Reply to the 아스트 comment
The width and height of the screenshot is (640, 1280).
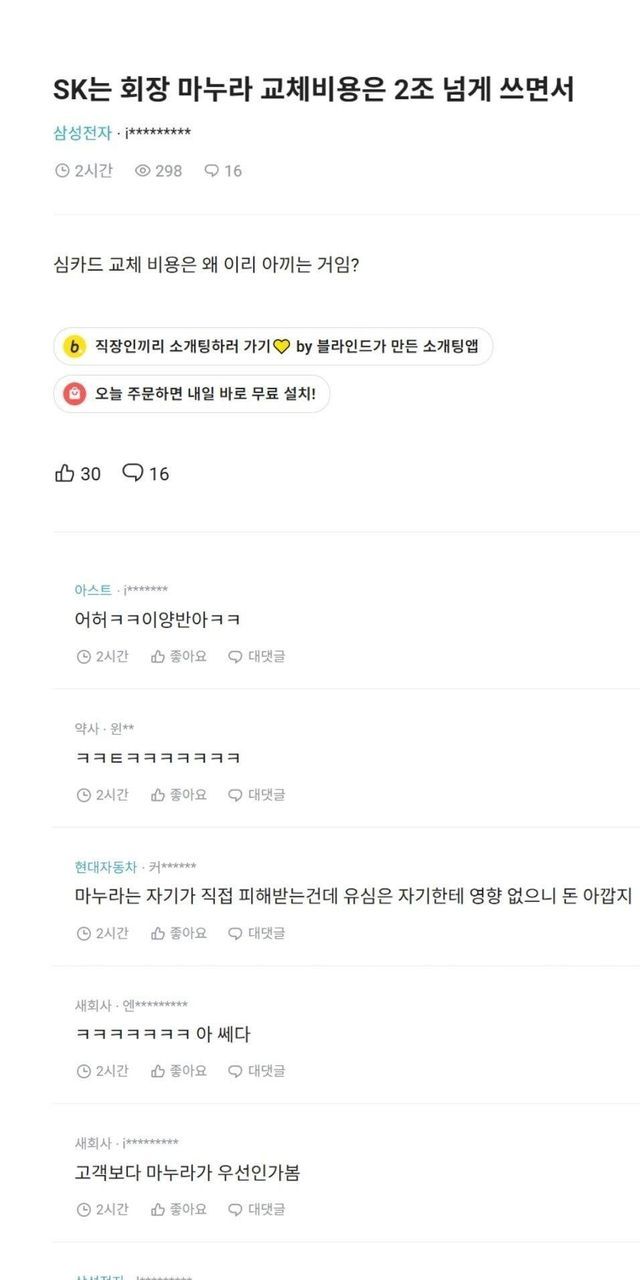pos(257,657)
